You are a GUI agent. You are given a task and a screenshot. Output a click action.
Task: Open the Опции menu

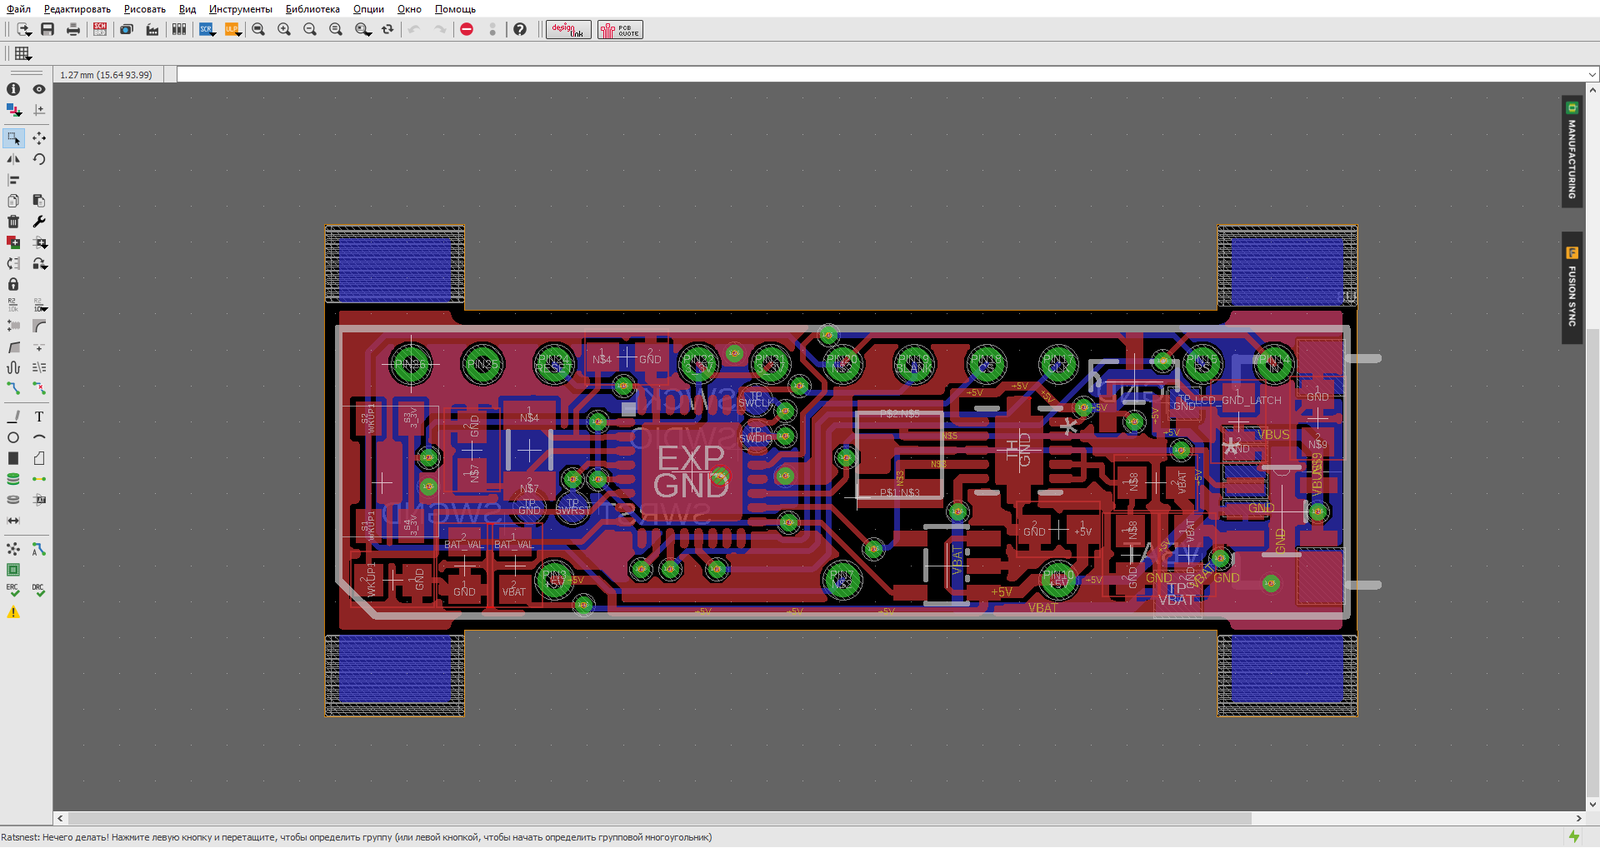pyautogui.click(x=368, y=9)
